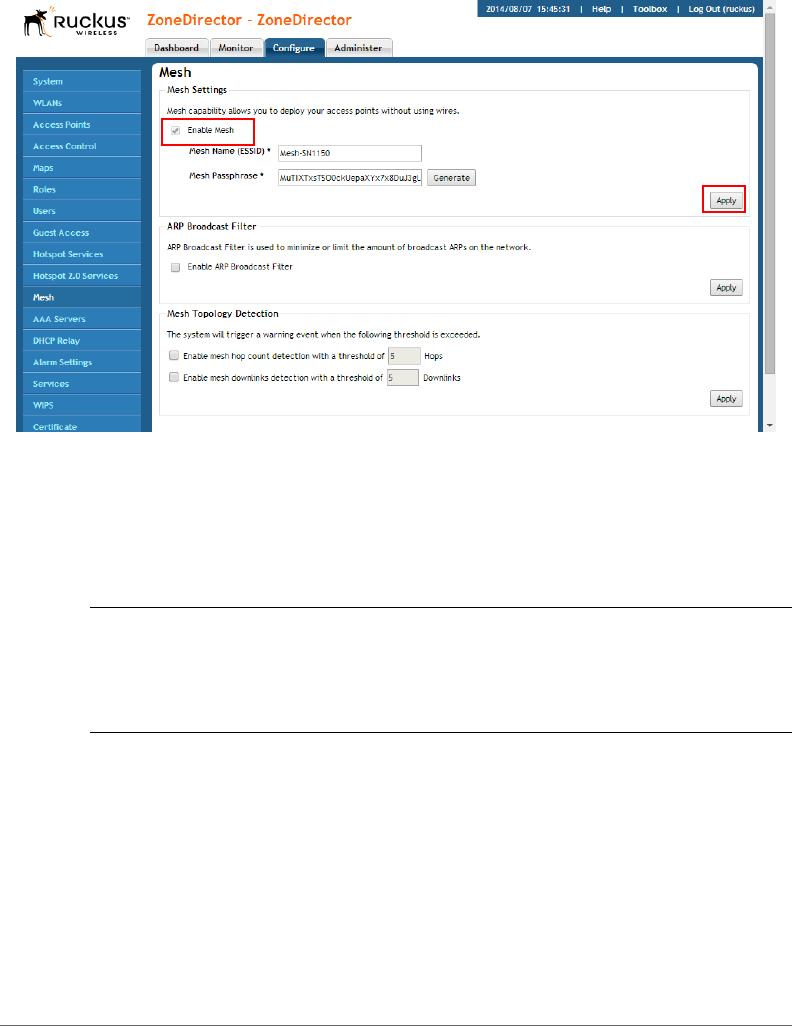Open WIPS configuration
This screenshot has width=792, height=1026.
pos(82,405)
